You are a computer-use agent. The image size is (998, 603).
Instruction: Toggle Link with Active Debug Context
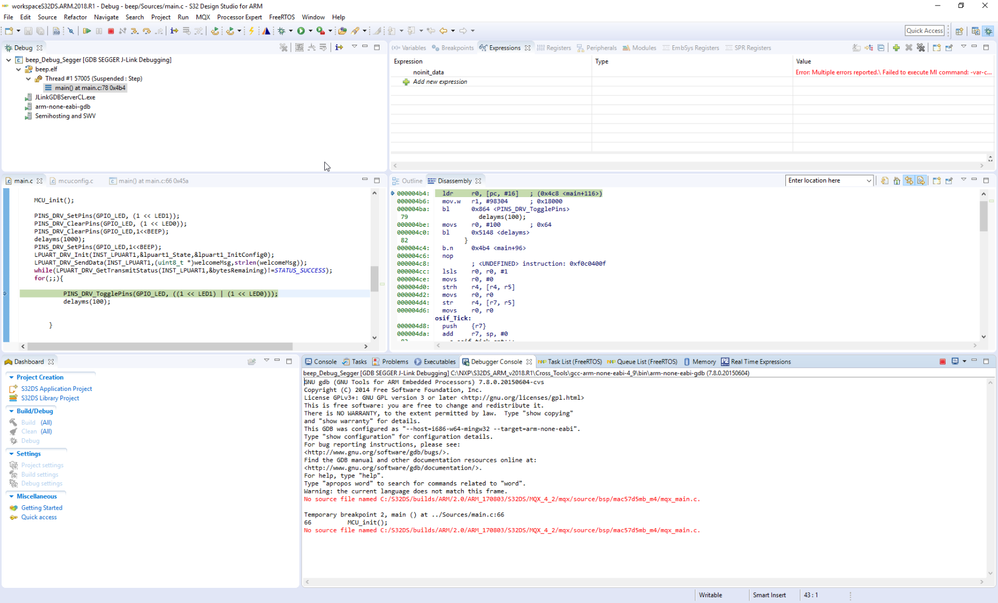[x=909, y=181]
